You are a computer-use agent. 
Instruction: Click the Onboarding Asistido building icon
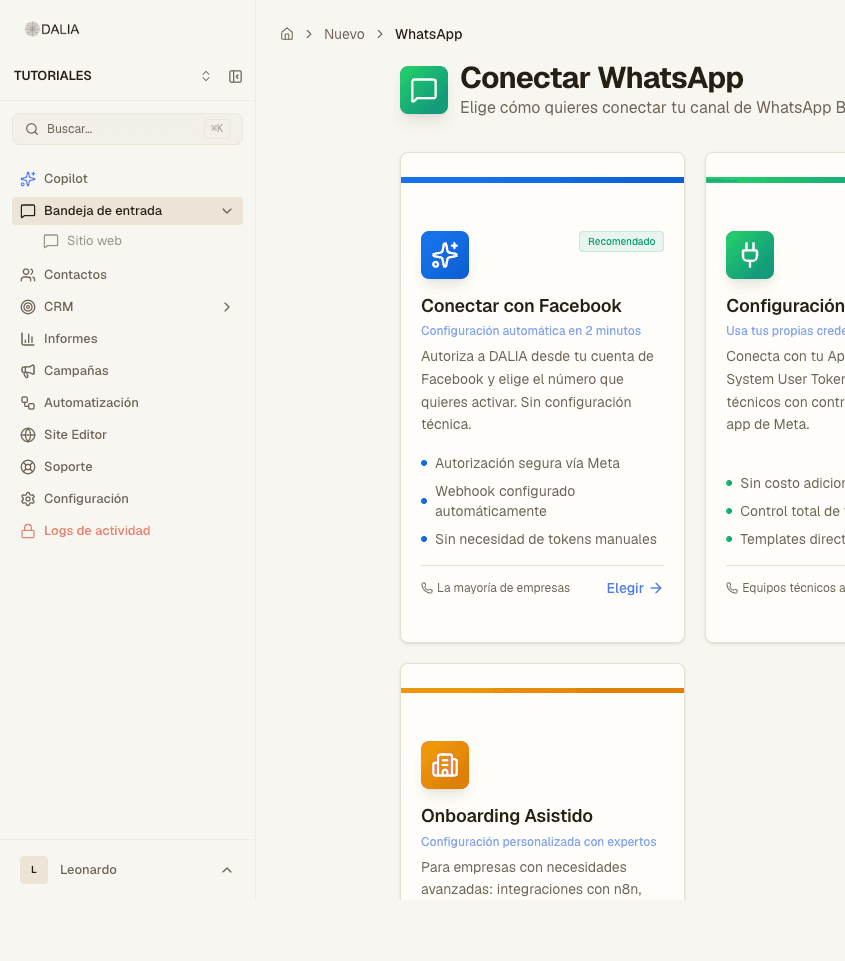point(445,765)
